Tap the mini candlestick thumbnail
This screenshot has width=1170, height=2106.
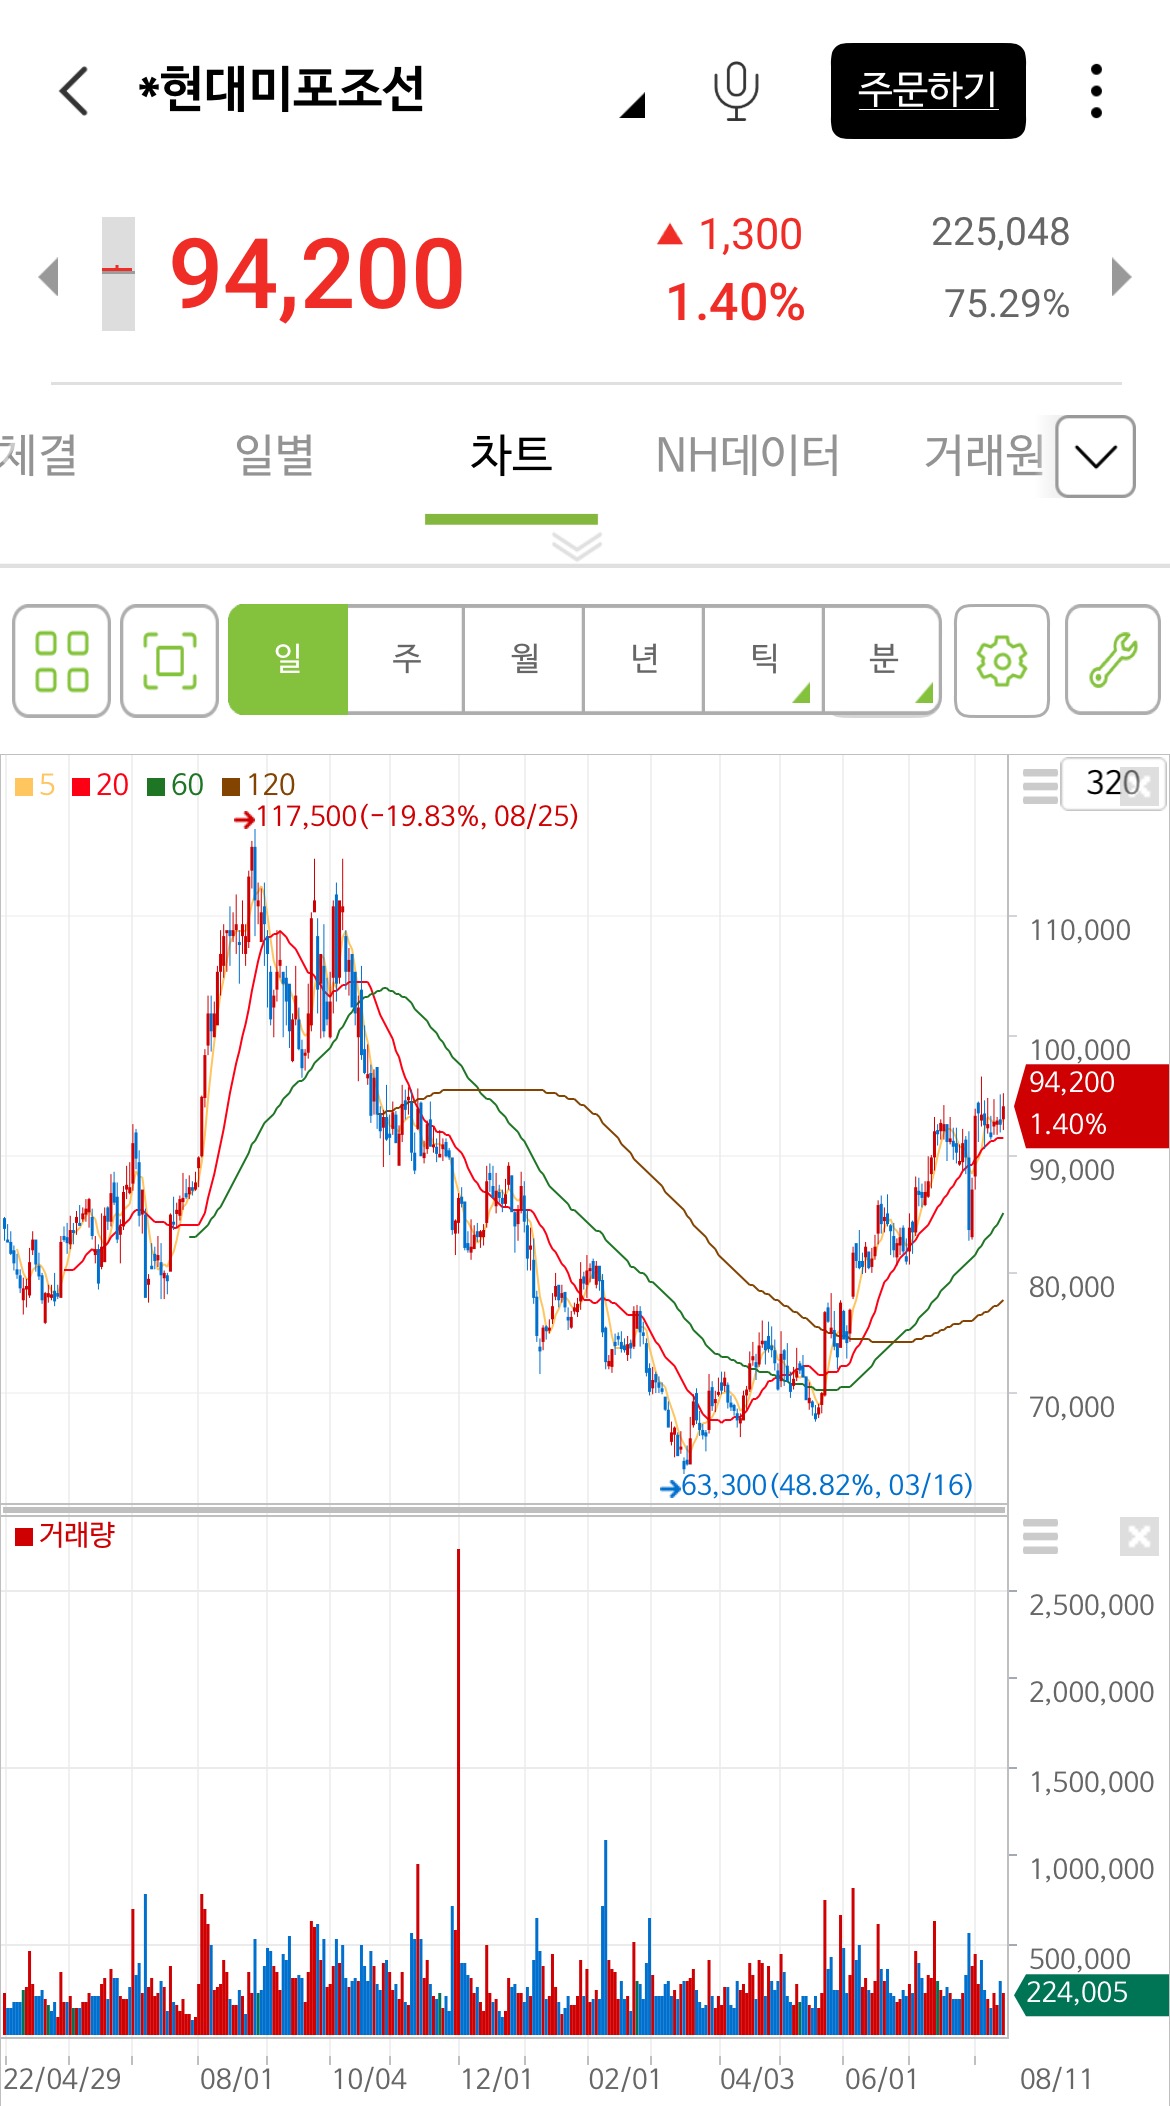118,274
